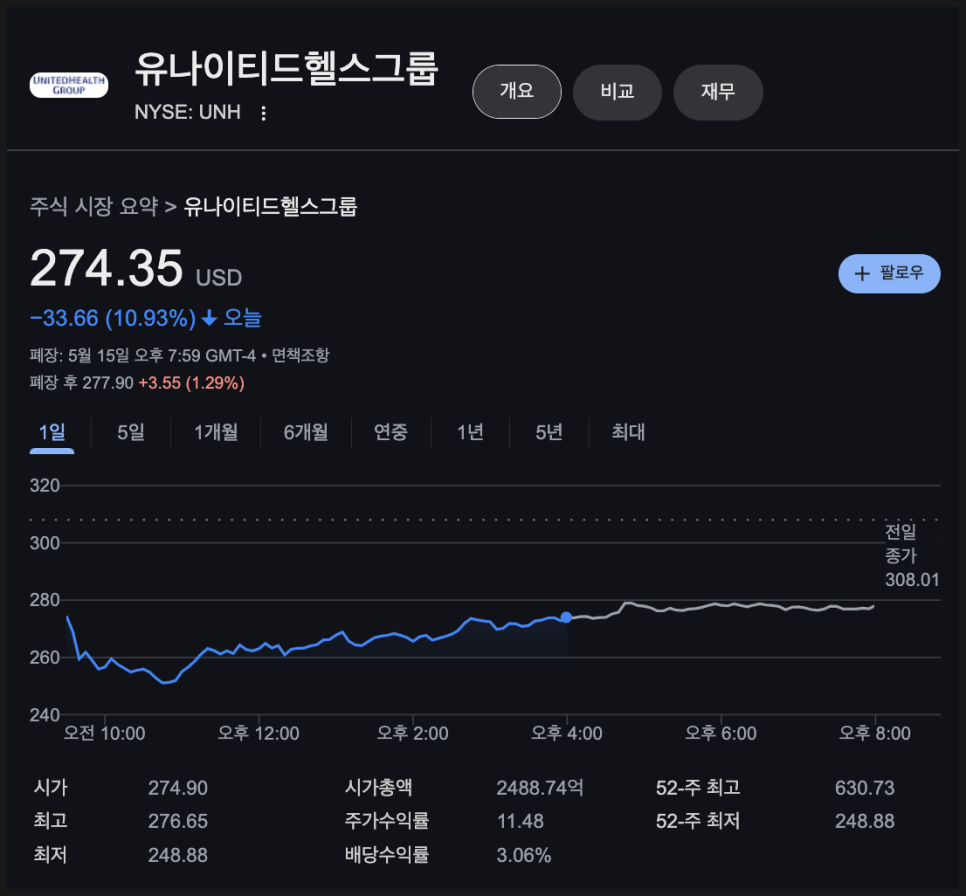The image size is (966, 896).
Task: Click the blue down arrow next to 오늘
Action: pos(209,318)
